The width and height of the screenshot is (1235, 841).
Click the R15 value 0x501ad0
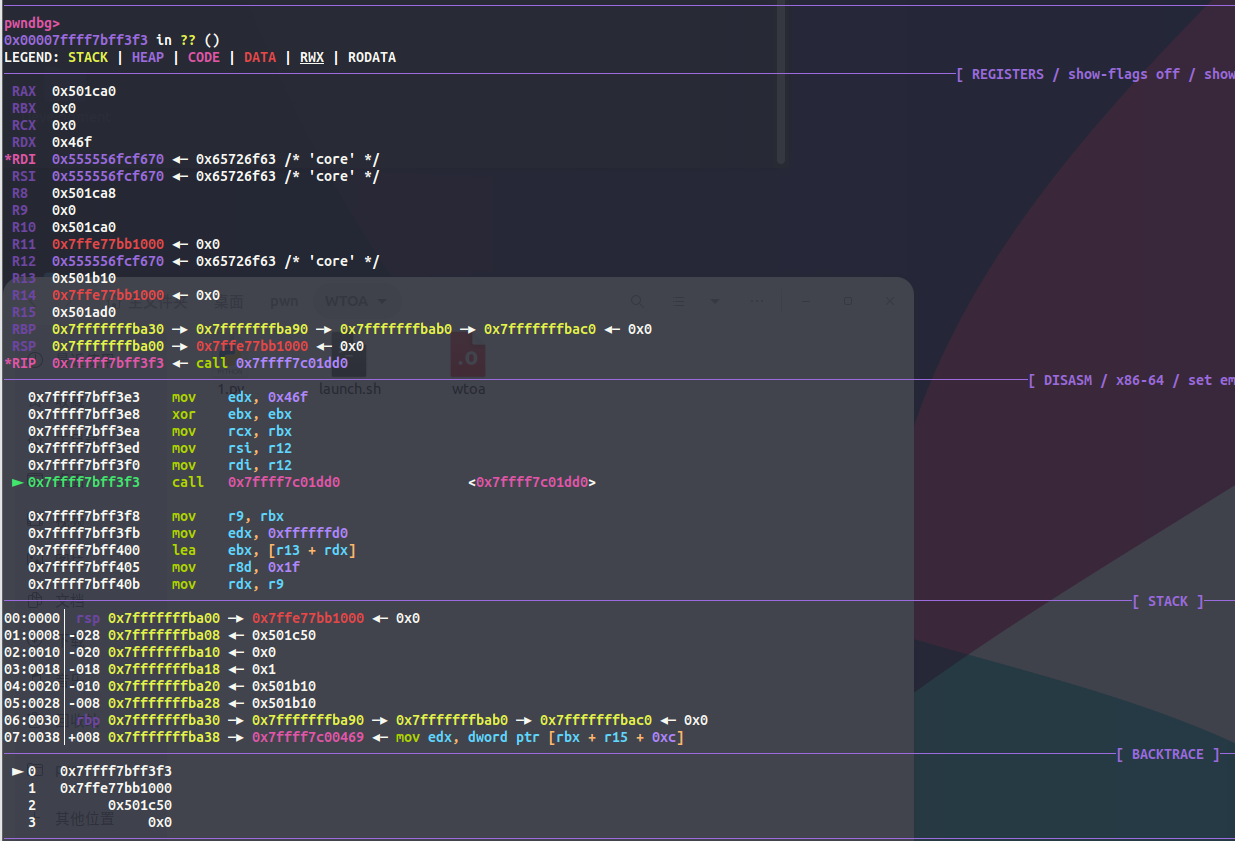click(84, 312)
